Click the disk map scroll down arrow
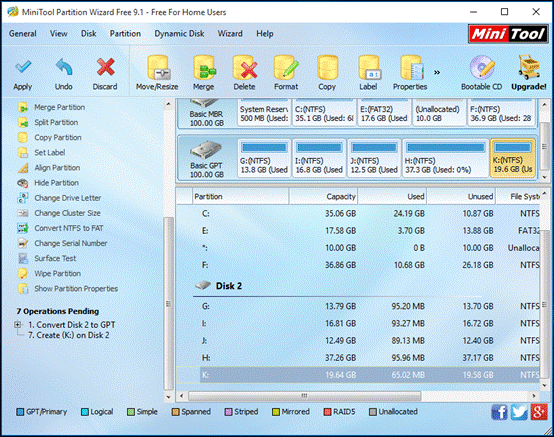 (x=544, y=177)
